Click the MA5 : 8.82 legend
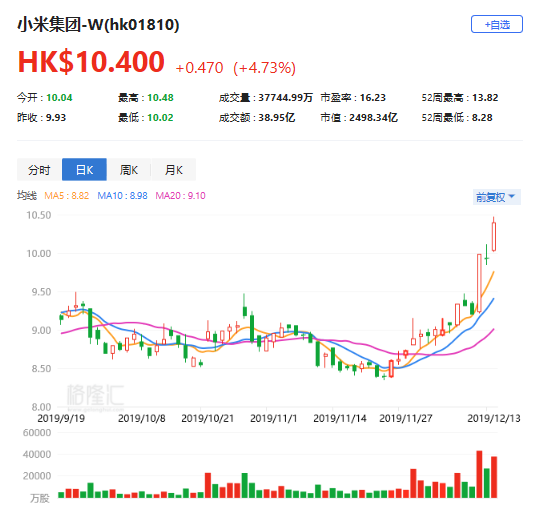 click(x=66, y=196)
